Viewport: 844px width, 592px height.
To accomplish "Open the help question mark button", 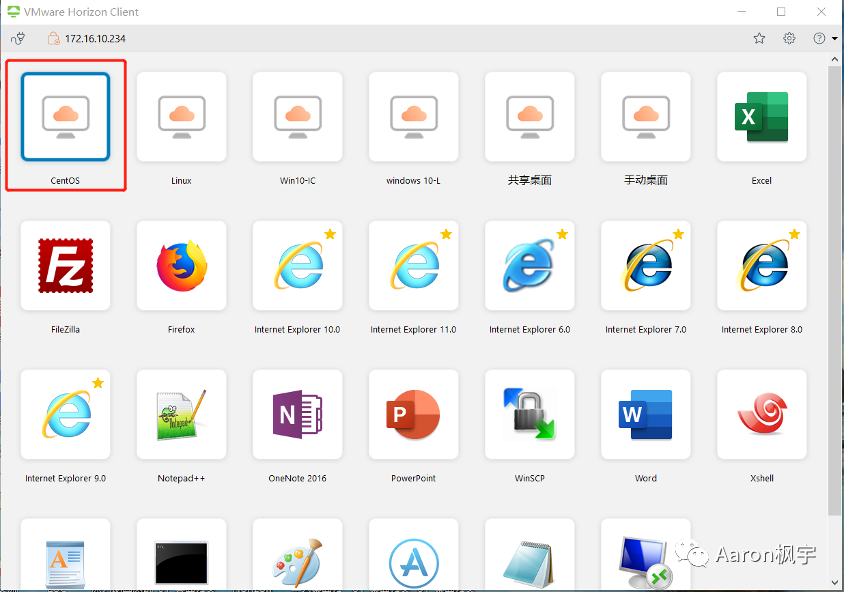I will point(819,38).
